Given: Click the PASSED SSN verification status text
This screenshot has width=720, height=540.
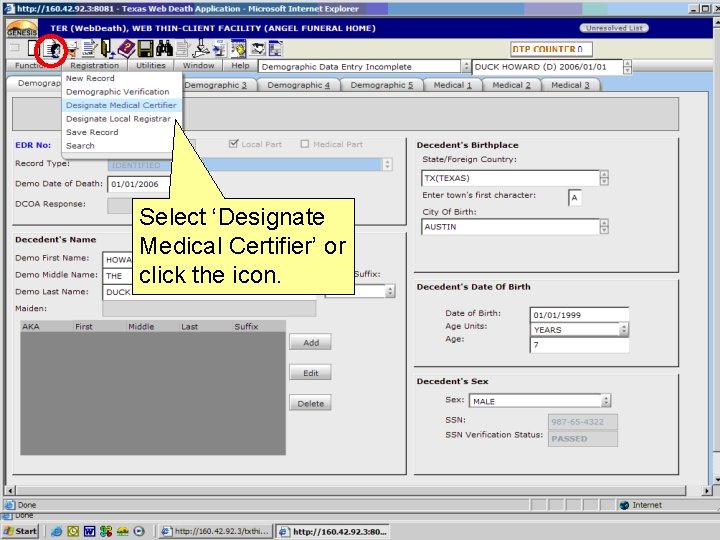Looking at the screenshot, I should tap(569, 439).
